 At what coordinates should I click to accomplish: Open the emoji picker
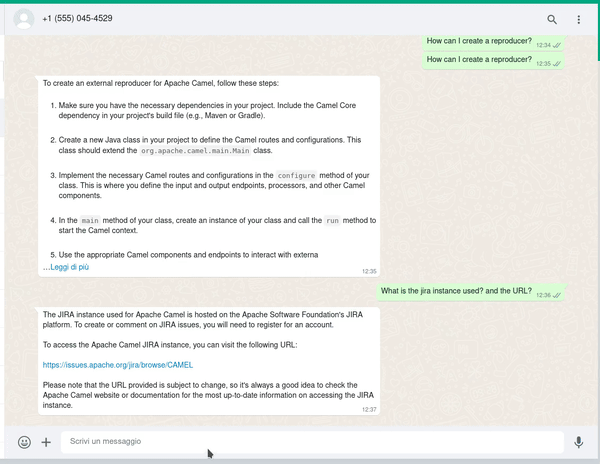[x=24, y=442]
